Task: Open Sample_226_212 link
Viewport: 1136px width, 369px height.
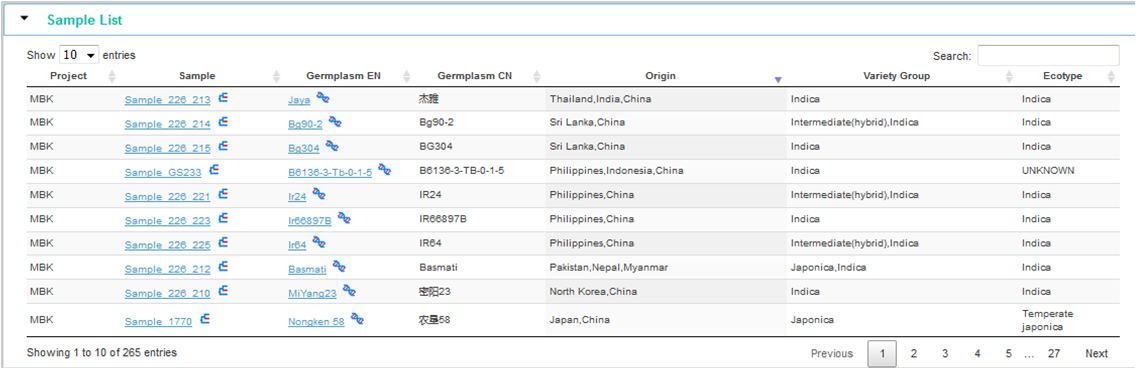Action: click(167, 270)
